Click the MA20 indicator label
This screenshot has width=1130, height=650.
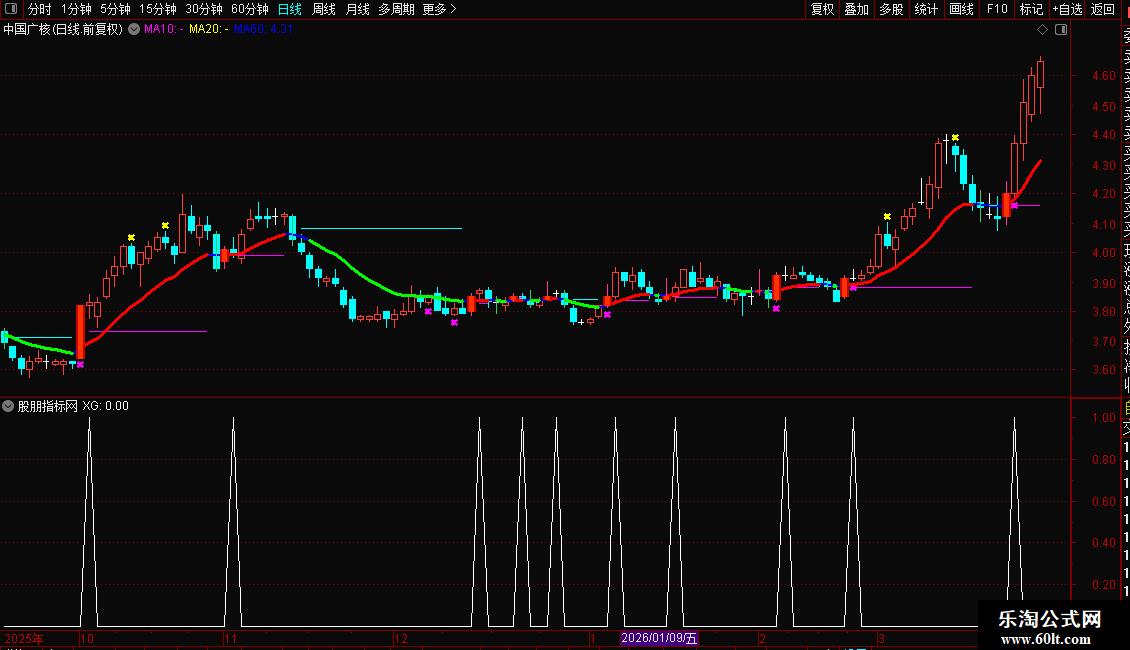tap(209, 30)
